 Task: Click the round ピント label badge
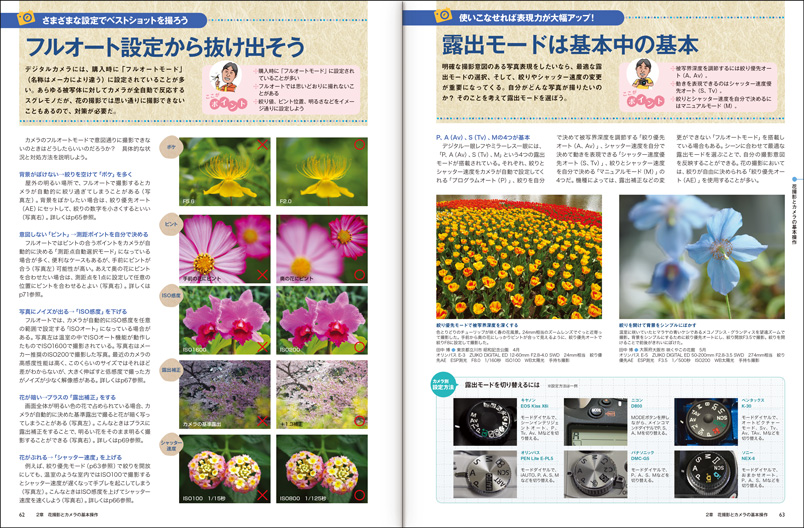[171, 224]
